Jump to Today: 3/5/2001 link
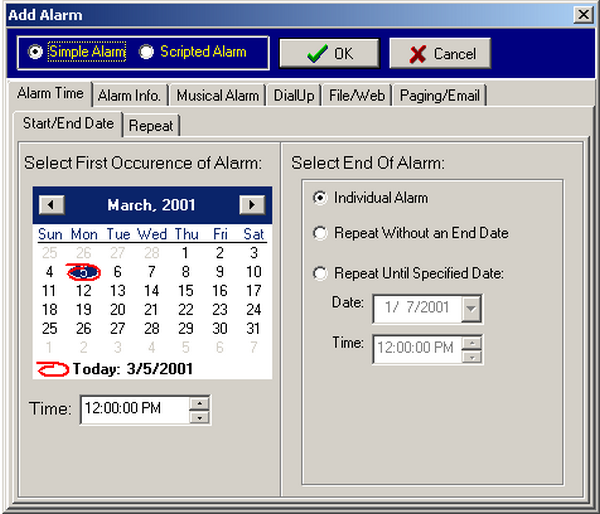The height and width of the screenshot is (514, 600). point(115,369)
